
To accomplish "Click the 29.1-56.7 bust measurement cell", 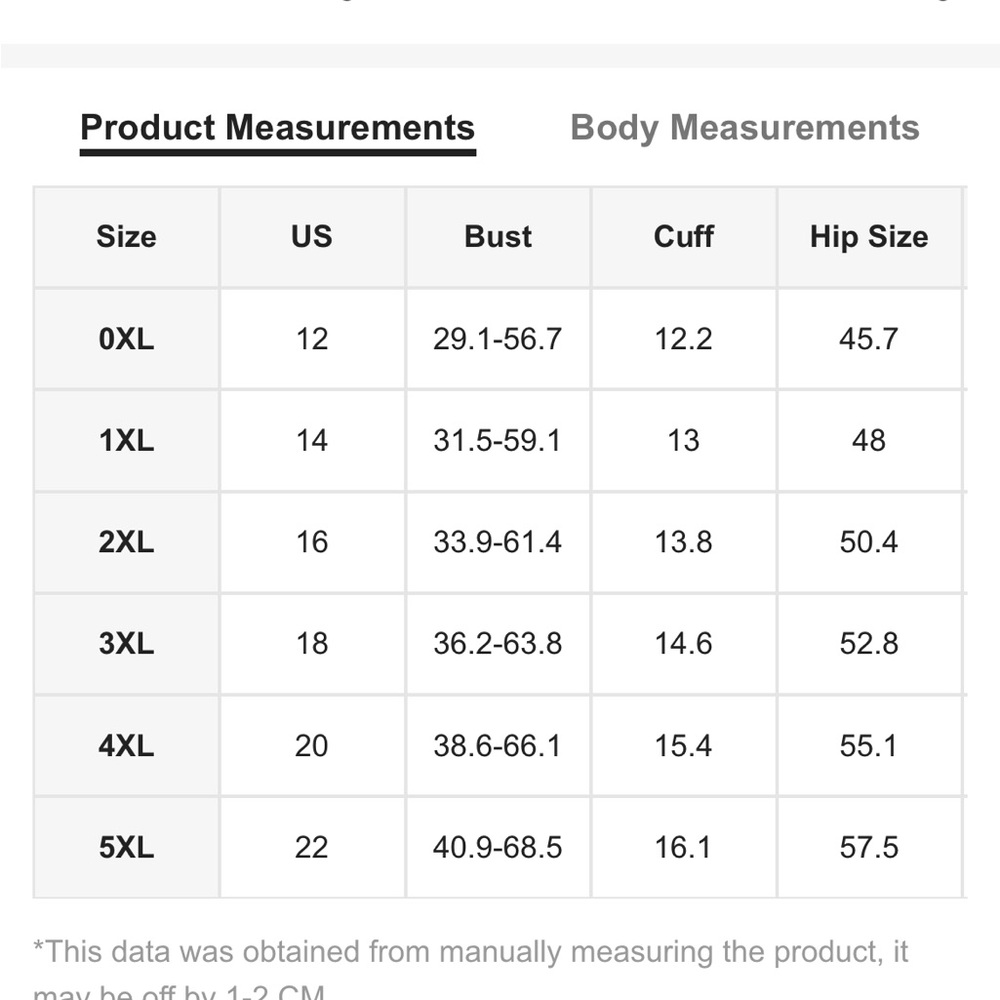I will 497,339.
